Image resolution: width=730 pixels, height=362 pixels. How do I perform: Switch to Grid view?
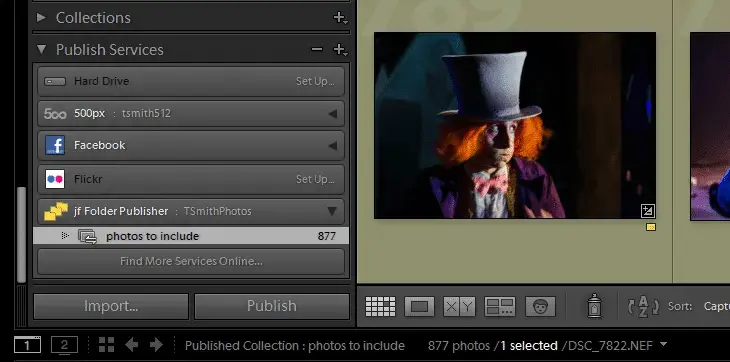click(380, 307)
